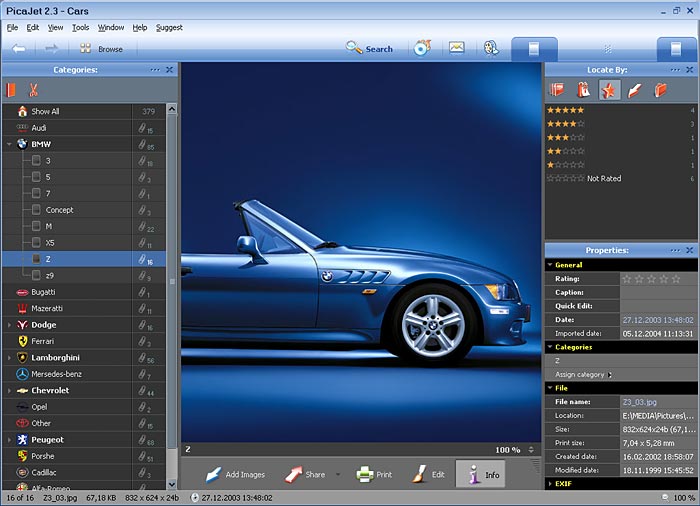Filter by the Not Rated row
The width and height of the screenshot is (700, 506).
pyautogui.click(x=604, y=178)
